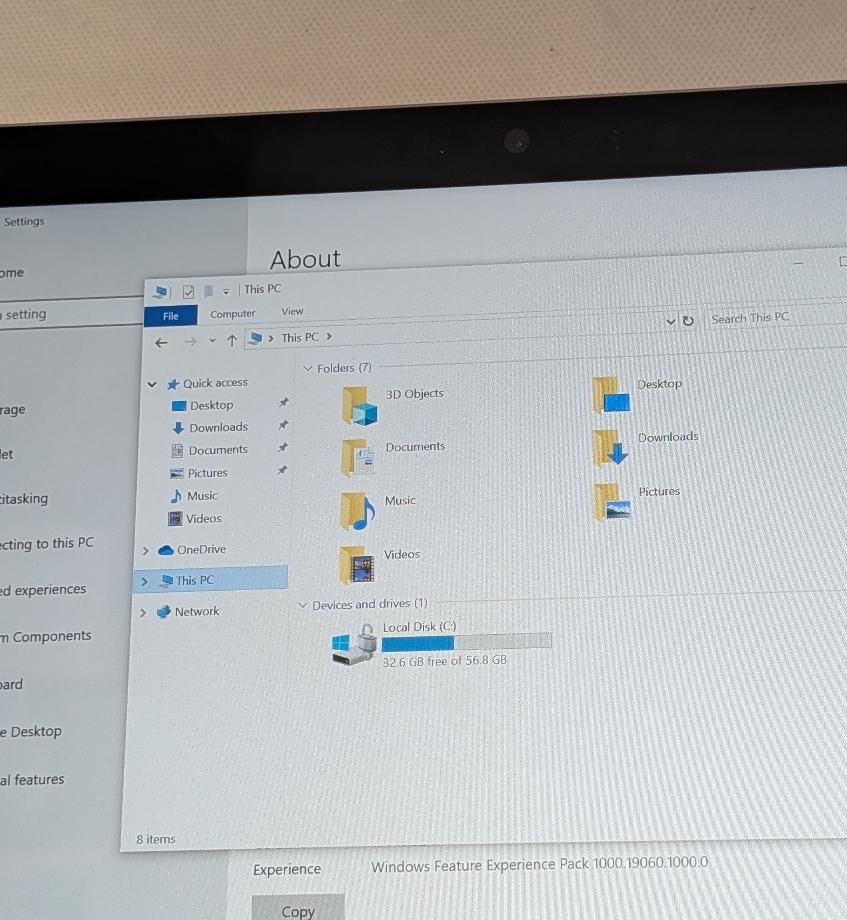Open the Downloads folder icon in Folders
The height and width of the screenshot is (920, 847).
point(610,448)
